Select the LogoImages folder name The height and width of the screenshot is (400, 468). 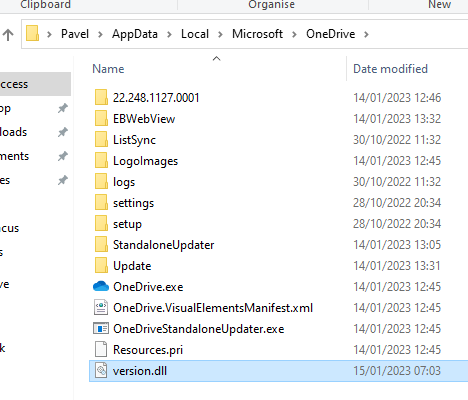coord(145,161)
